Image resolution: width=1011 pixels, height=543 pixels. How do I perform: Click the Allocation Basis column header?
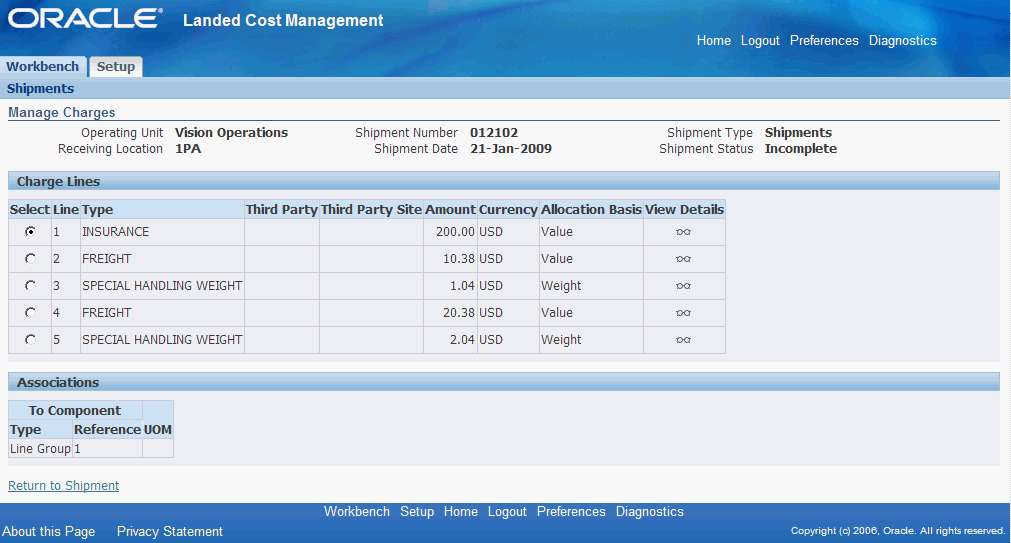[591, 210]
